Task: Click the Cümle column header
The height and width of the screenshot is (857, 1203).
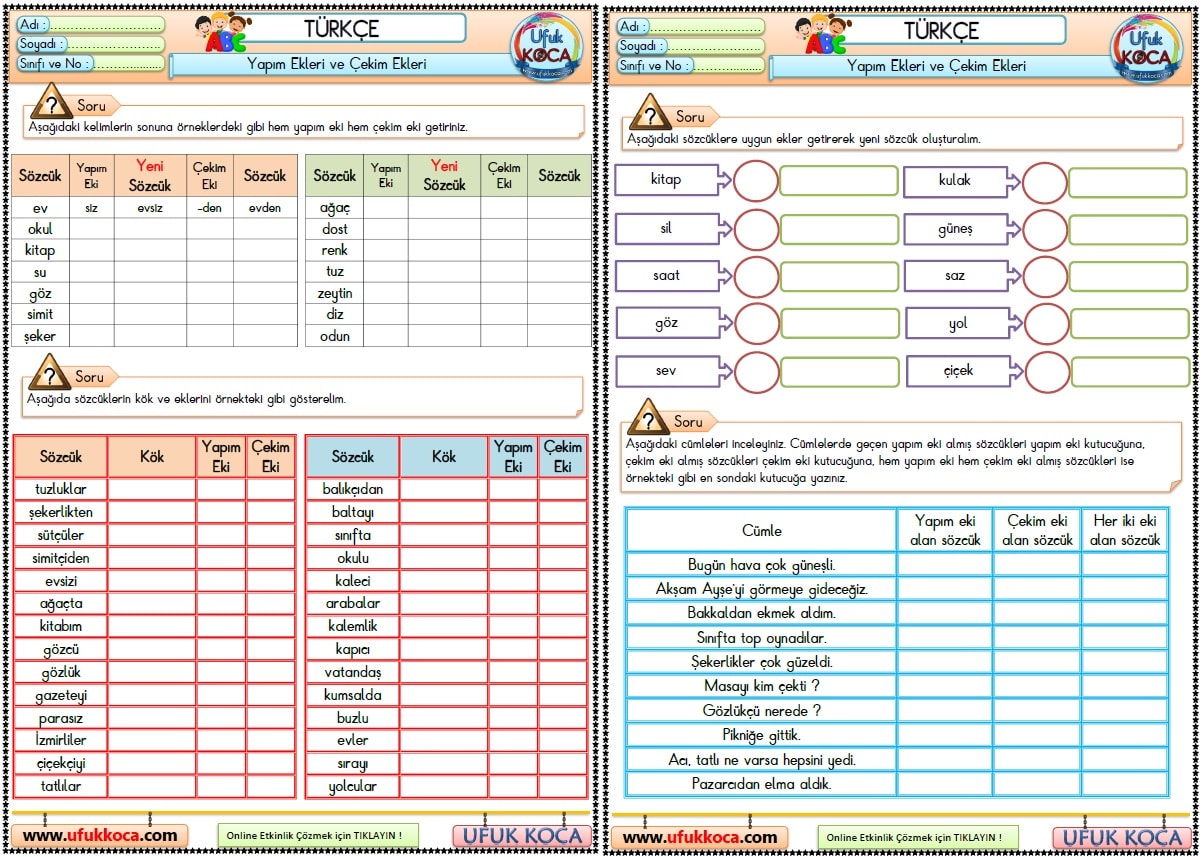Action: [x=762, y=530]
